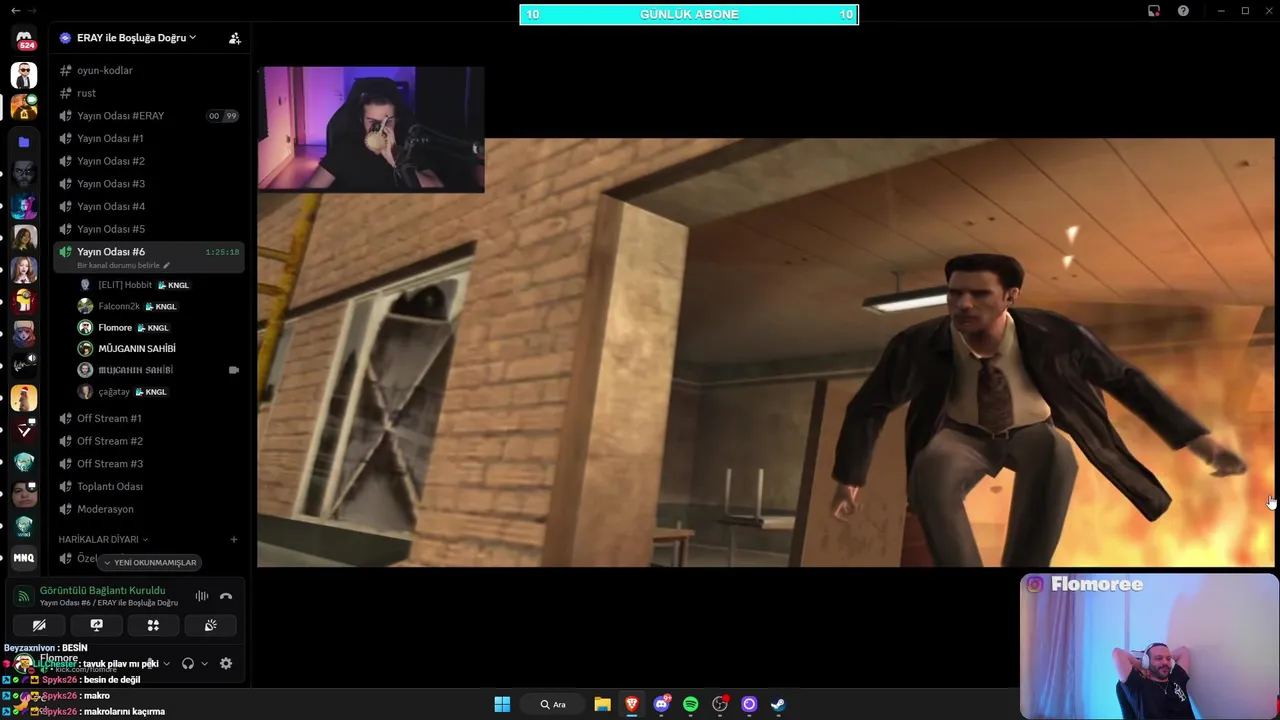
Task: Disconnect from voice with the hang-up icon
Action: (x=226, y=596)
